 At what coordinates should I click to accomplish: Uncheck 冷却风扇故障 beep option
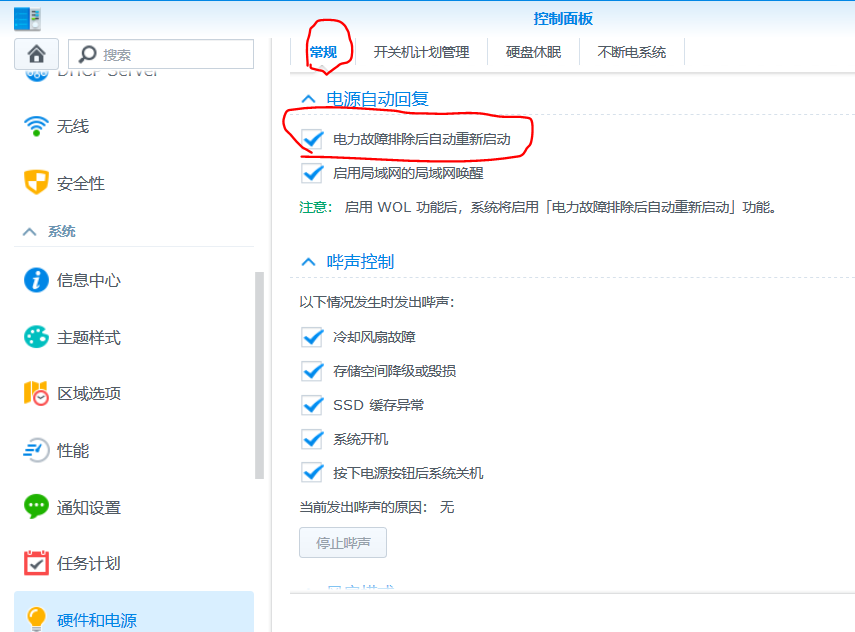(312, 337)
